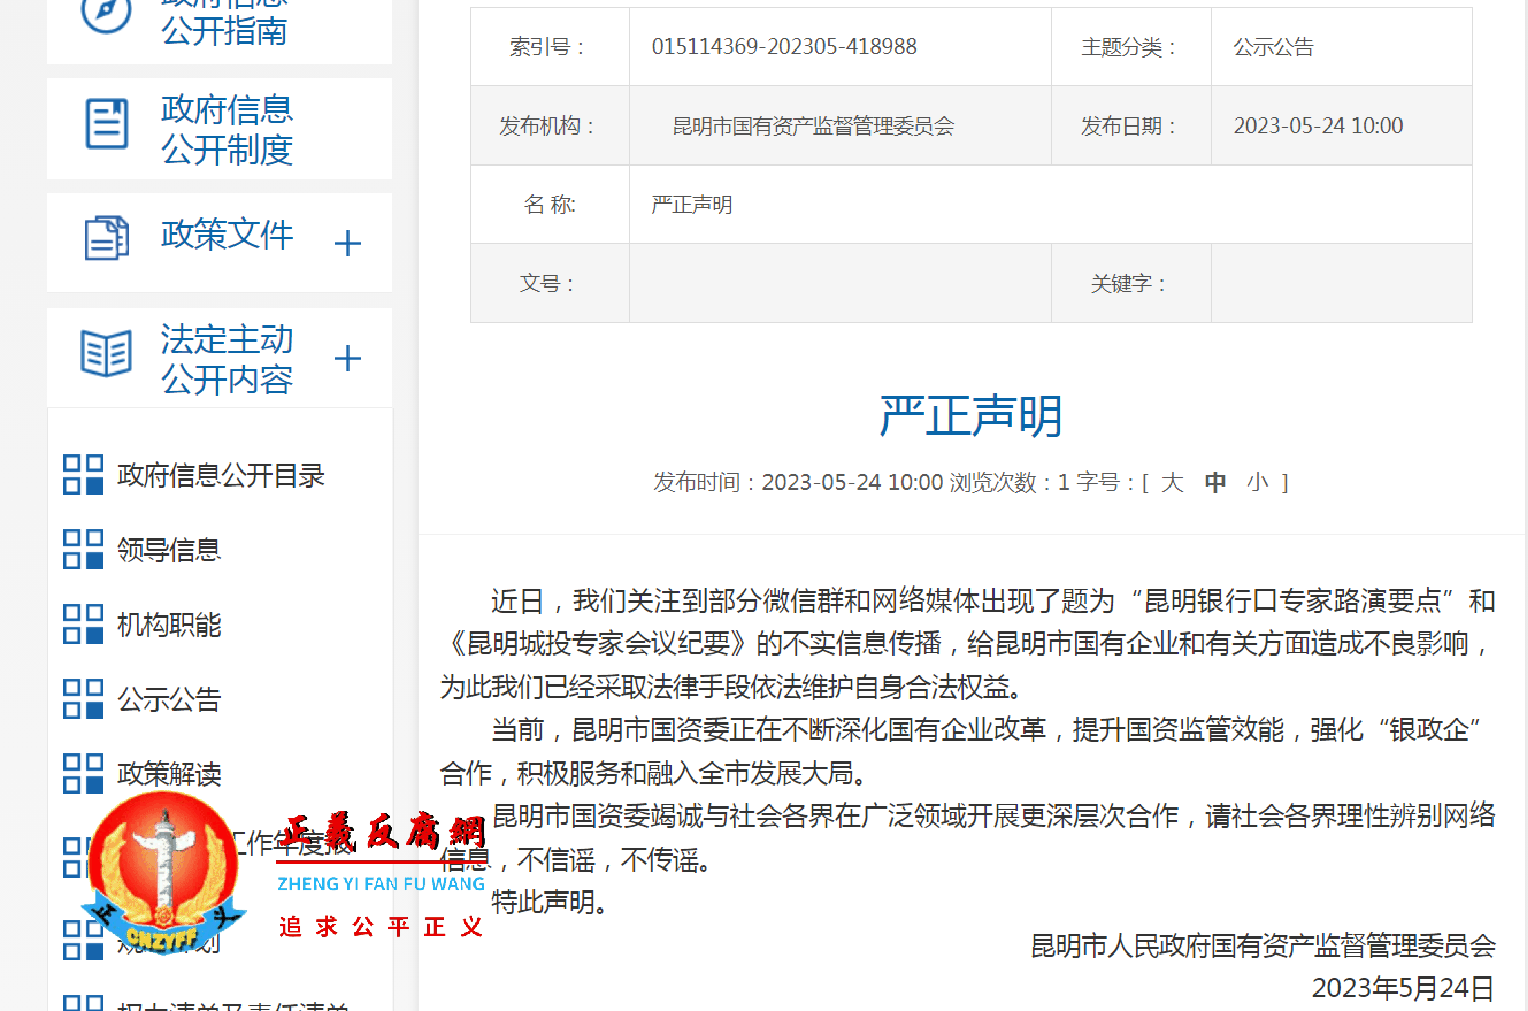The height and width of the screenshot is (1011, 1528).
Task: Select 大 to enlarge article font
Action: (x=1172, y=482)
